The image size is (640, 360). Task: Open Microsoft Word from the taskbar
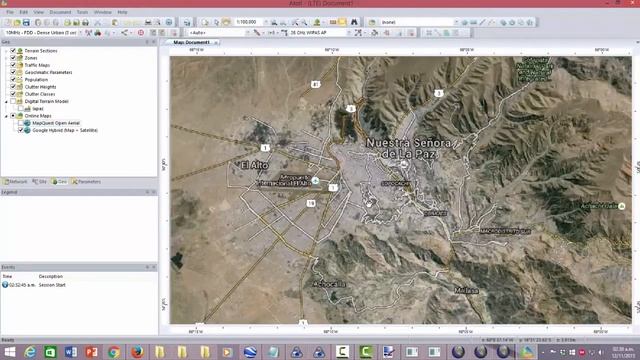coord(71,351)
